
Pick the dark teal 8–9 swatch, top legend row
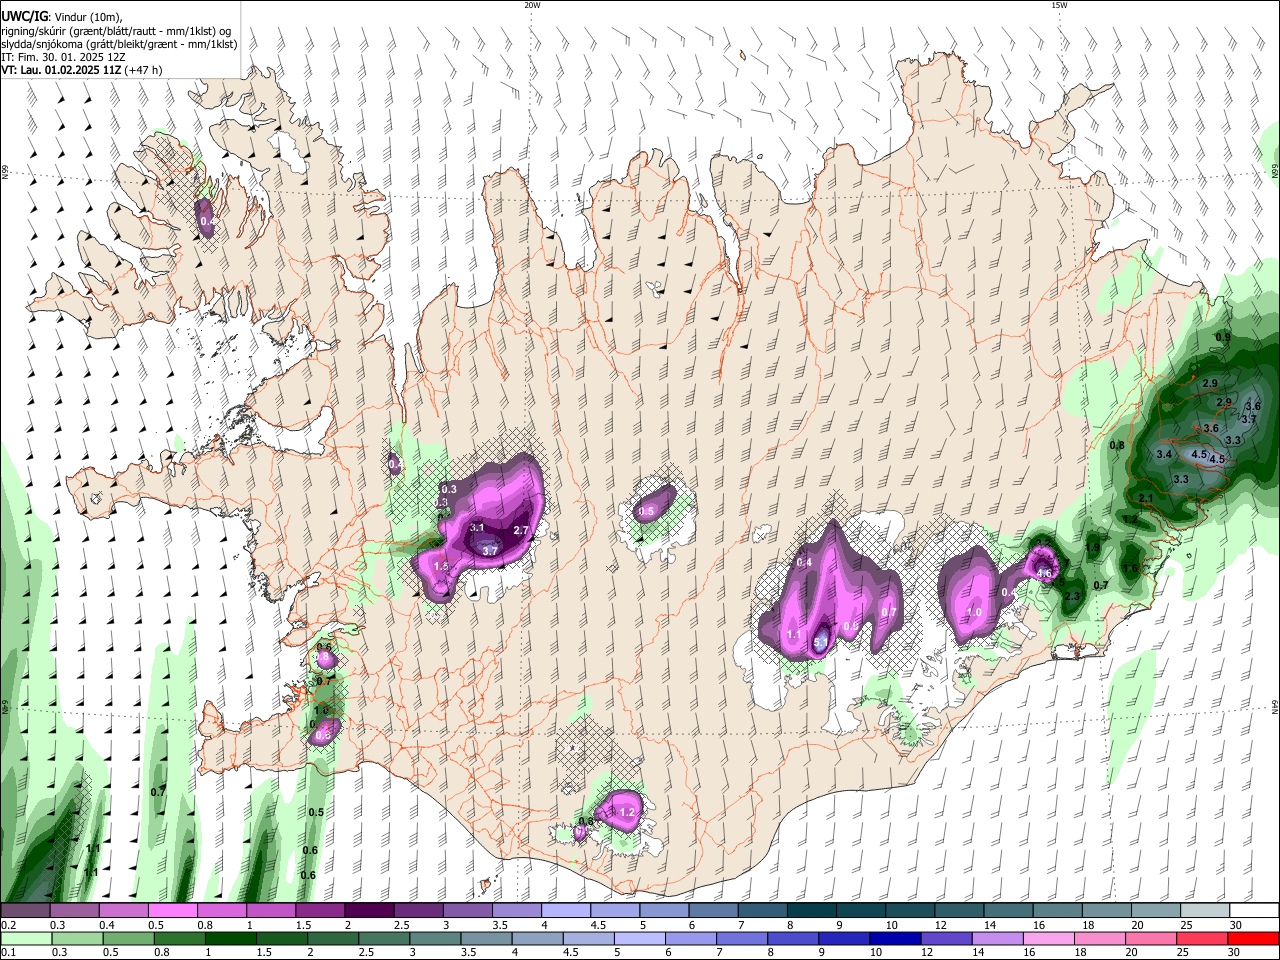coord(812,911)
